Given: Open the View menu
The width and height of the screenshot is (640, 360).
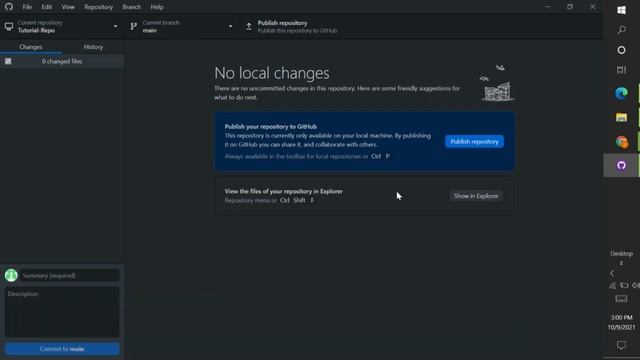Looking at the screenshot, I should (68, 7).
